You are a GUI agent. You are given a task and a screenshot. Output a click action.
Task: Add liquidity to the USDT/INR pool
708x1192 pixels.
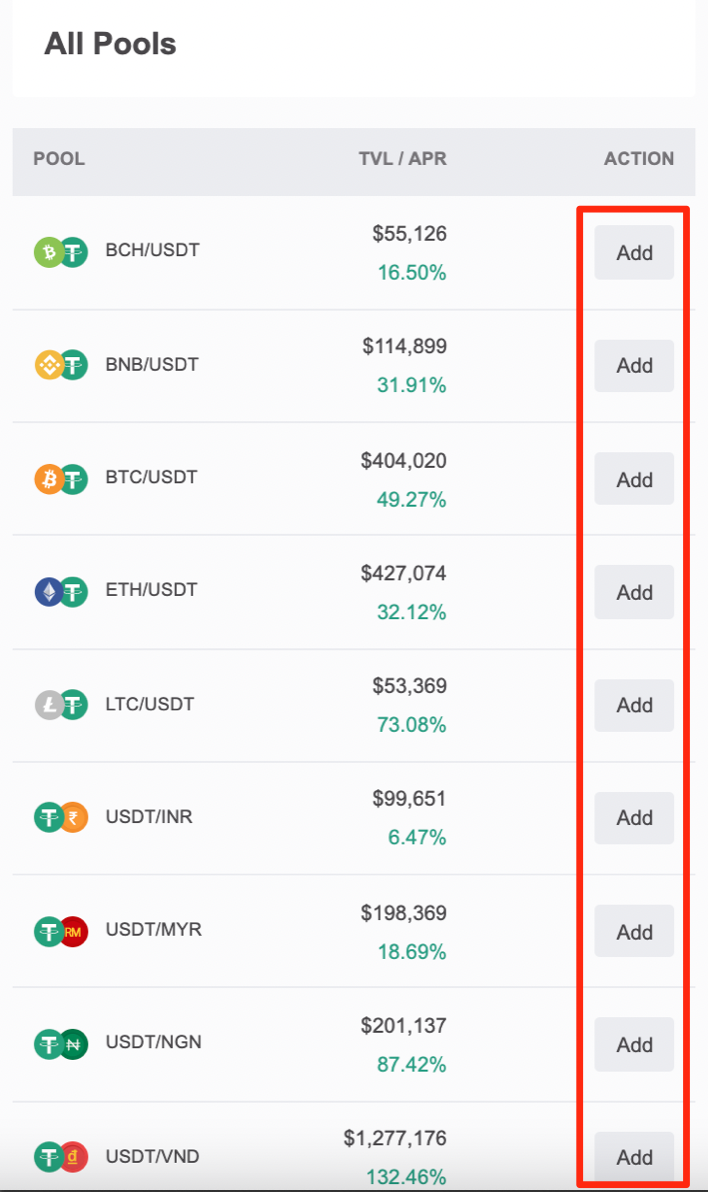point(634,818)
